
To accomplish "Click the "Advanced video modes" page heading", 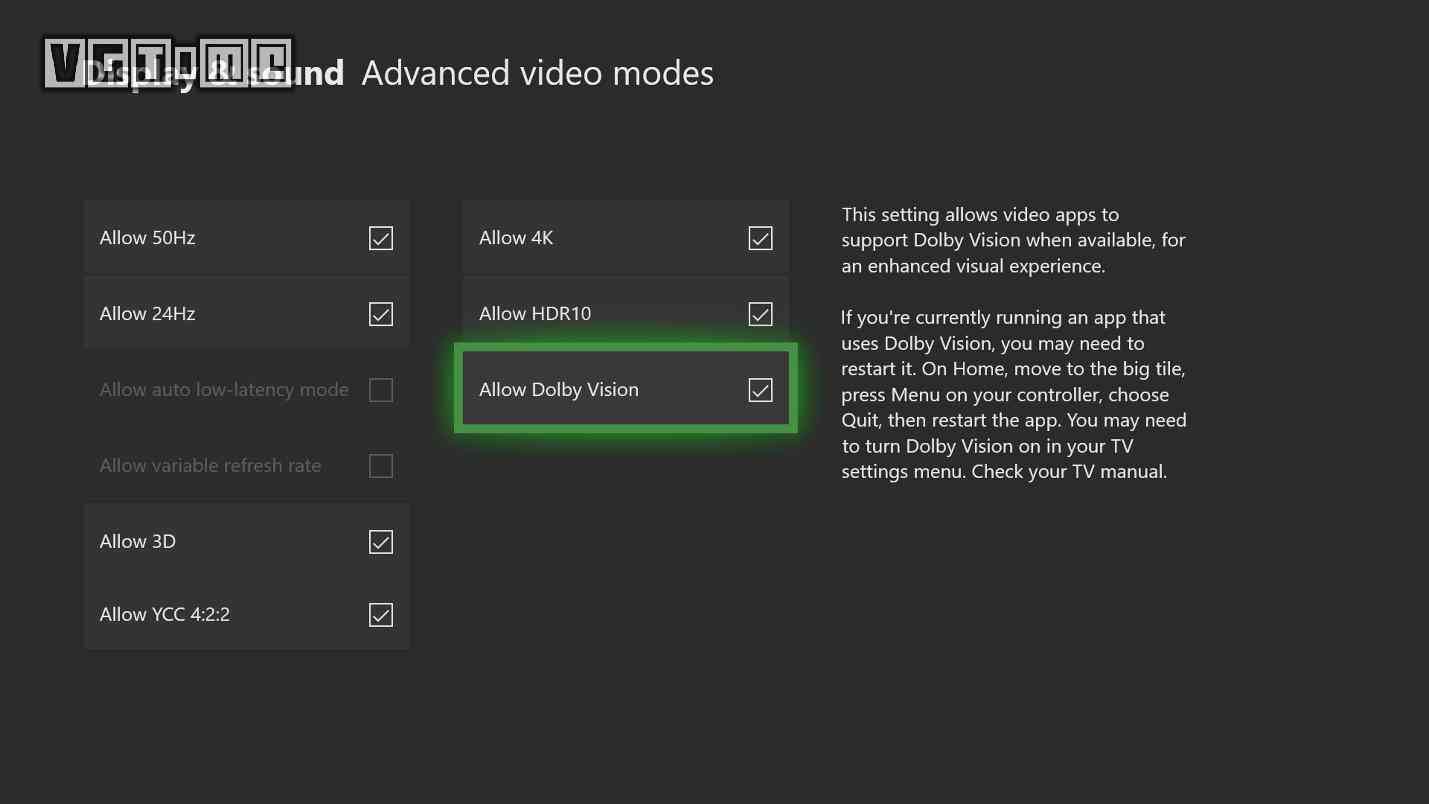I will coord(538,73).
